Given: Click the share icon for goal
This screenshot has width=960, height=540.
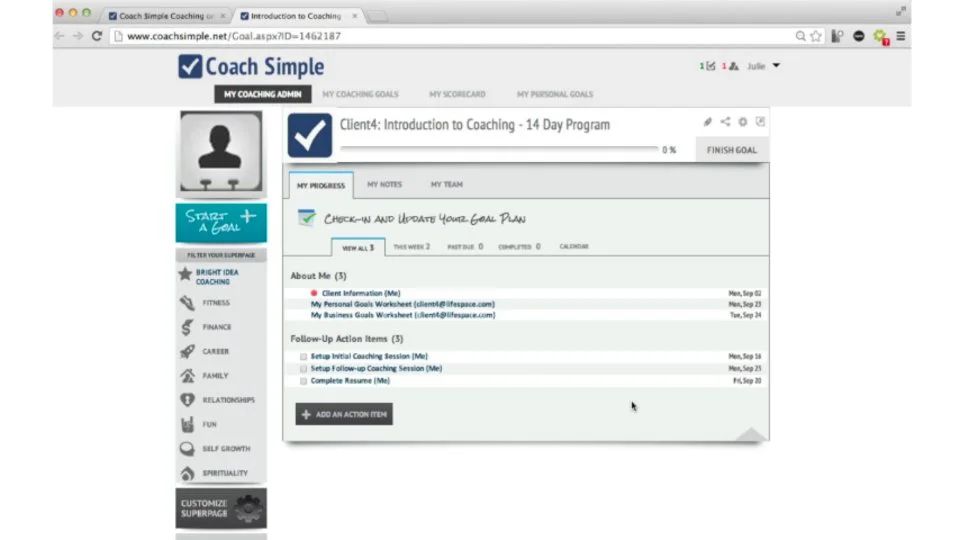Looking at the screenshot, I should tap(726, 122).
